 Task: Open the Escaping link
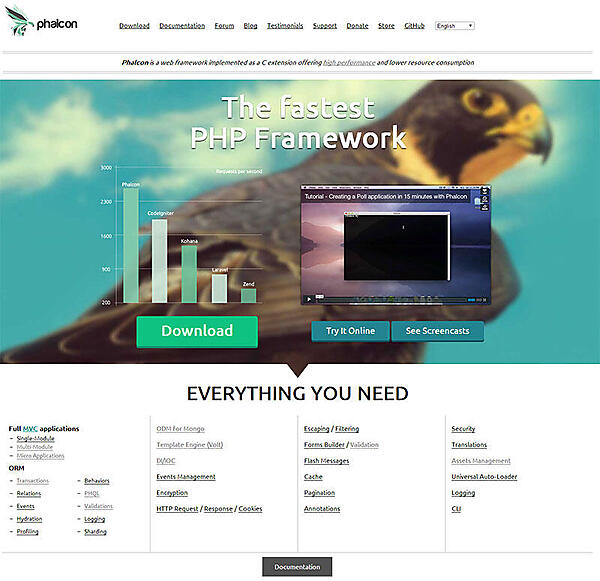pyautogui.click(x=316, y=429)
